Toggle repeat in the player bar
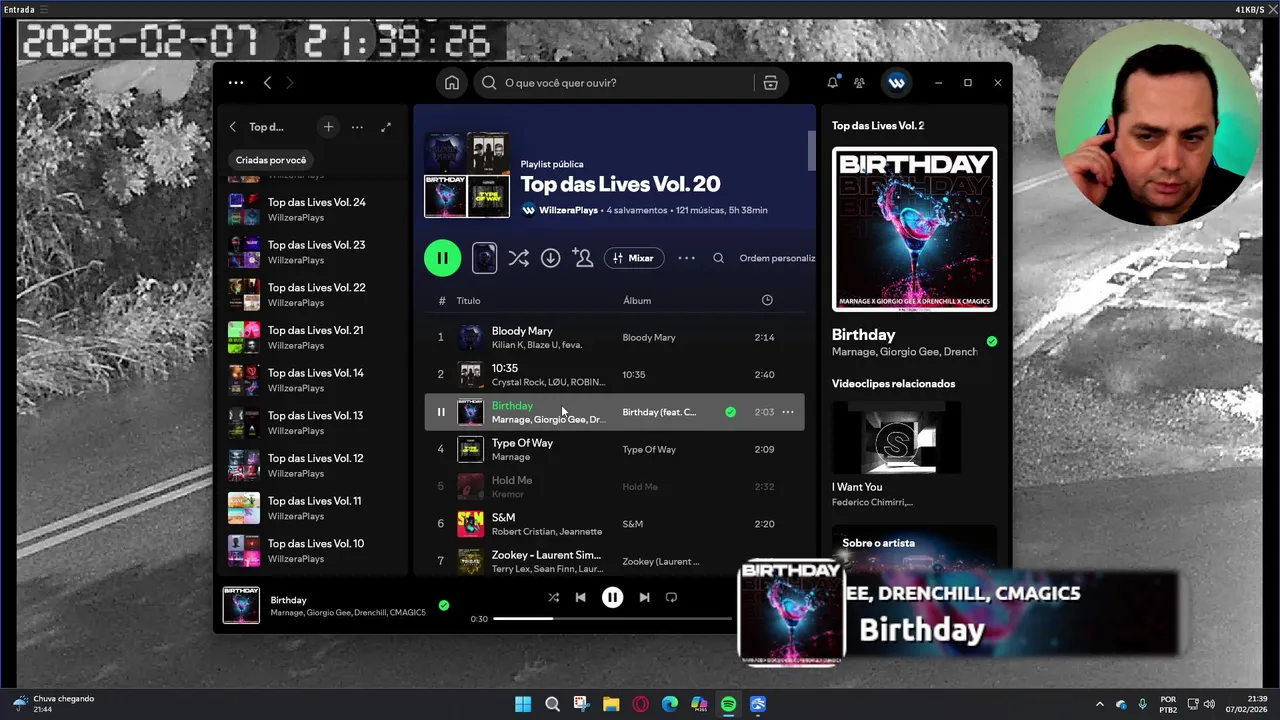The width and height of the screenshot is (1280, 720). [x=672, y=597]
